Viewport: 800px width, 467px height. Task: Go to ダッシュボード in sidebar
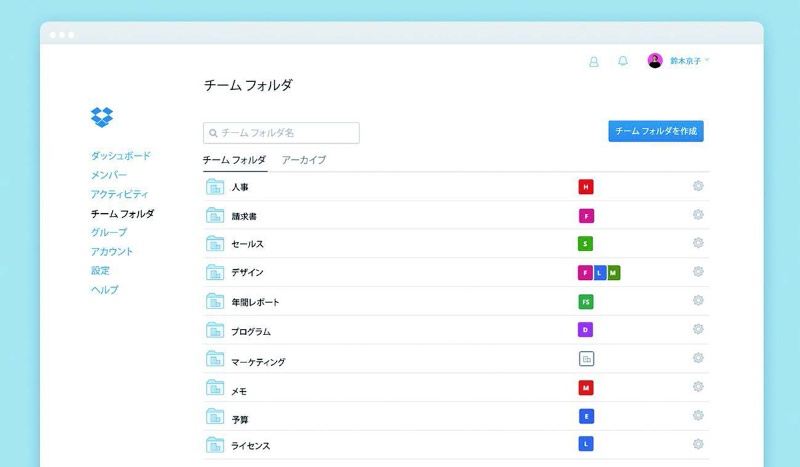point(120,156)
